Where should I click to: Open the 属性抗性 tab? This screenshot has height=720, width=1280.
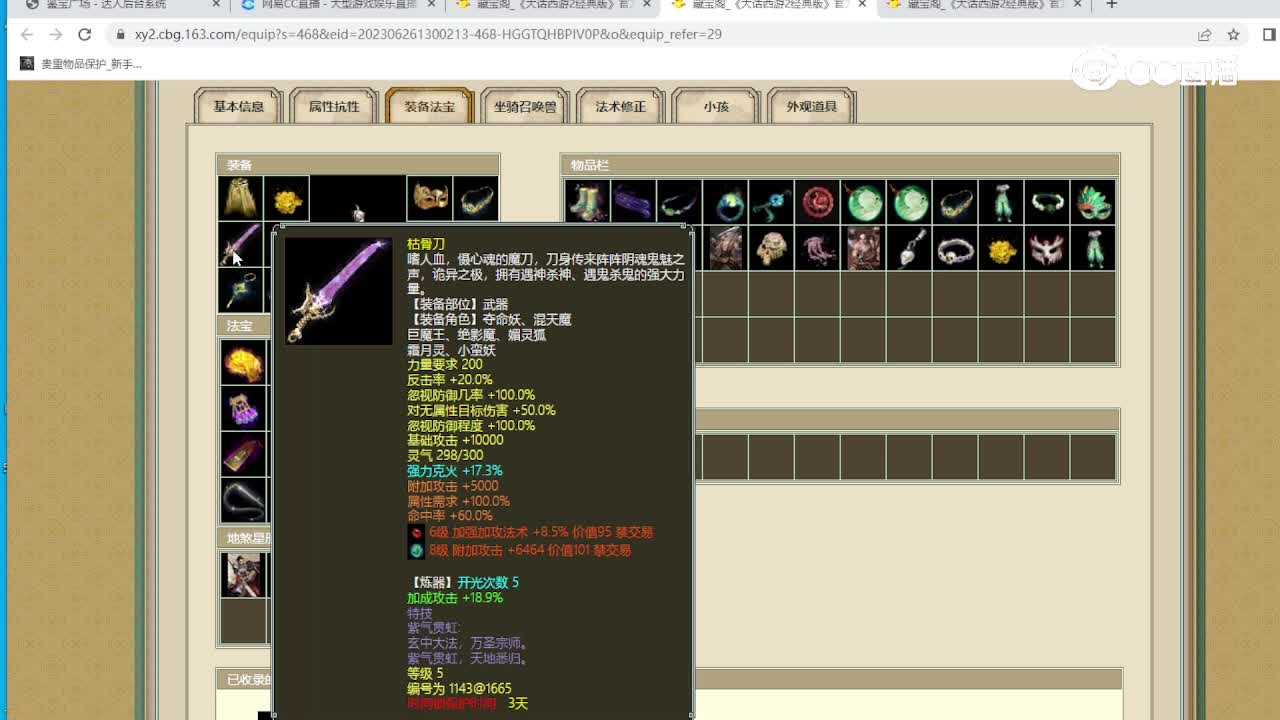pyautogui.click(x=334, y=106)
